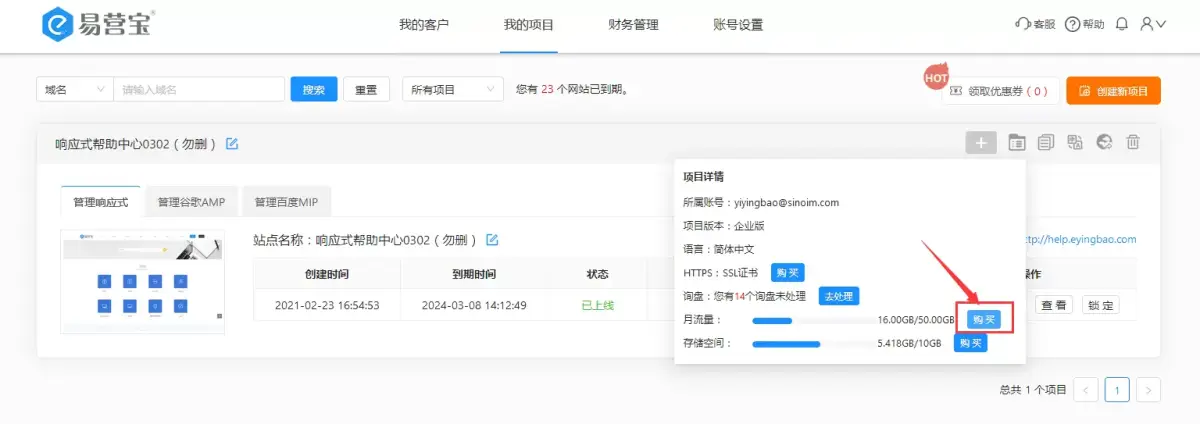Open the notification bell
The image size is (1200, 424).
[x=1122, y=24]
